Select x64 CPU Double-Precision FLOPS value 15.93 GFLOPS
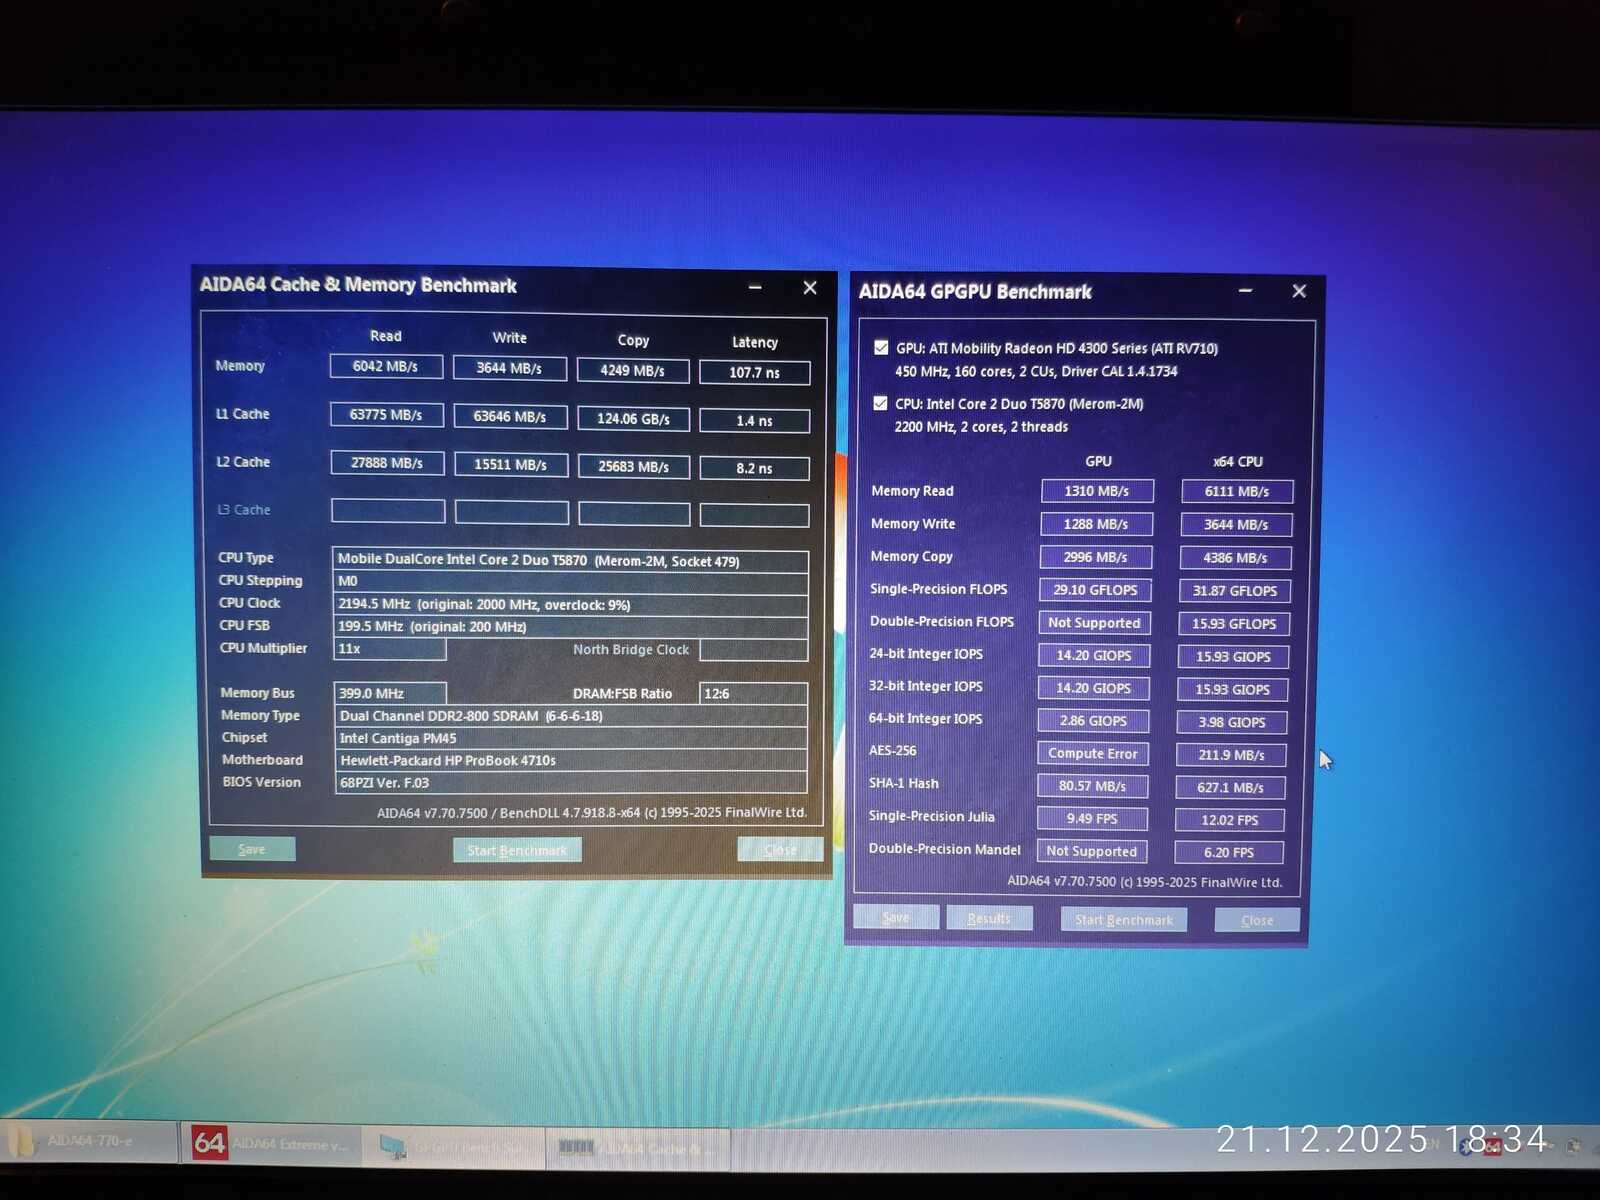The height and width of the screenshot is (1200, 1600). click(x=1234, y=624)
